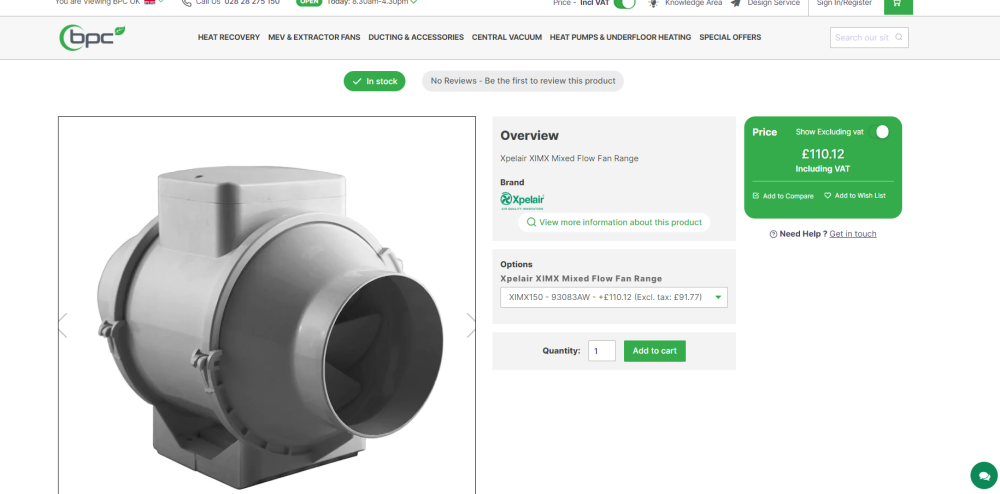Open the Design Service link
This screenshot has width=1000, height=494.
click(773, 3)
